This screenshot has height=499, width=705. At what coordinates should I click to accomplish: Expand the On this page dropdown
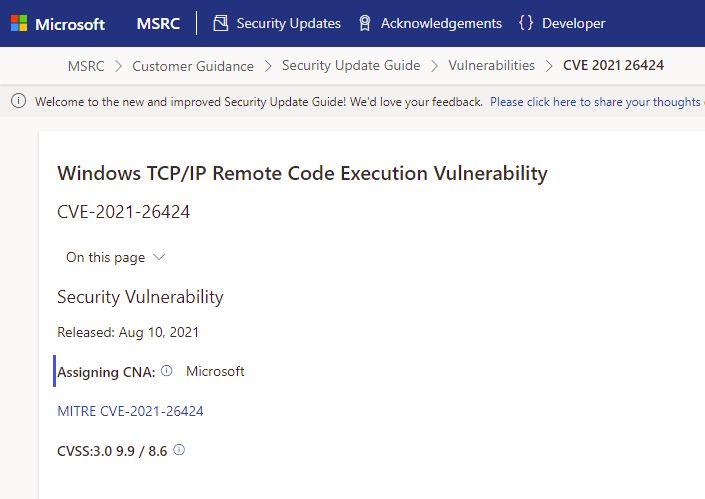[x=115, y=257]
